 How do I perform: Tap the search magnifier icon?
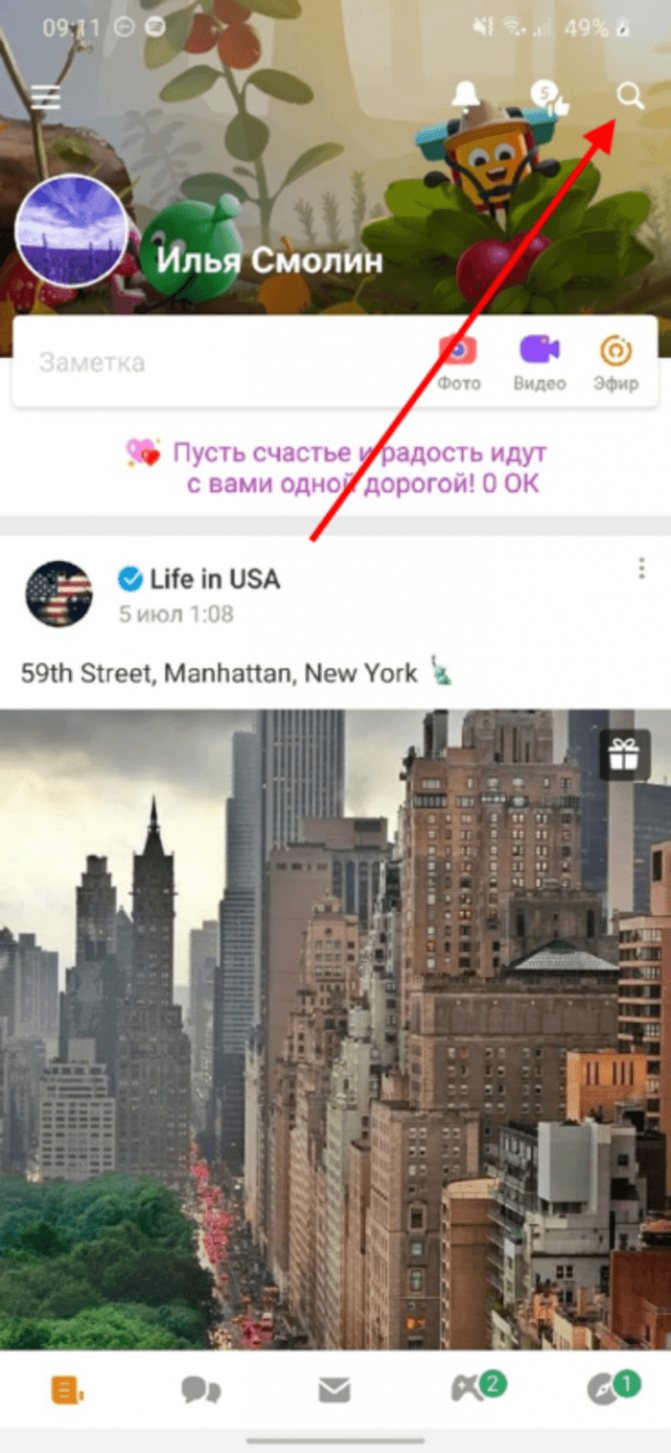630,96
